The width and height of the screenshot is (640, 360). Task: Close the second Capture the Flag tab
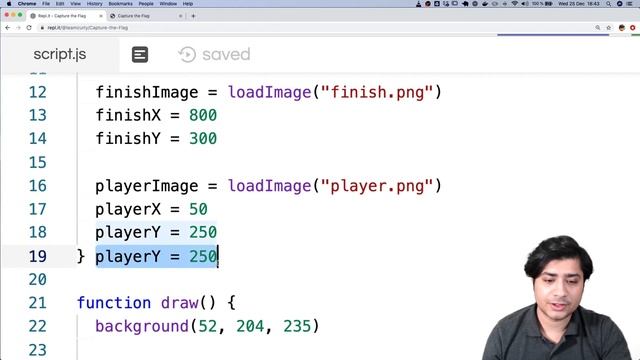tap(180, 16)
